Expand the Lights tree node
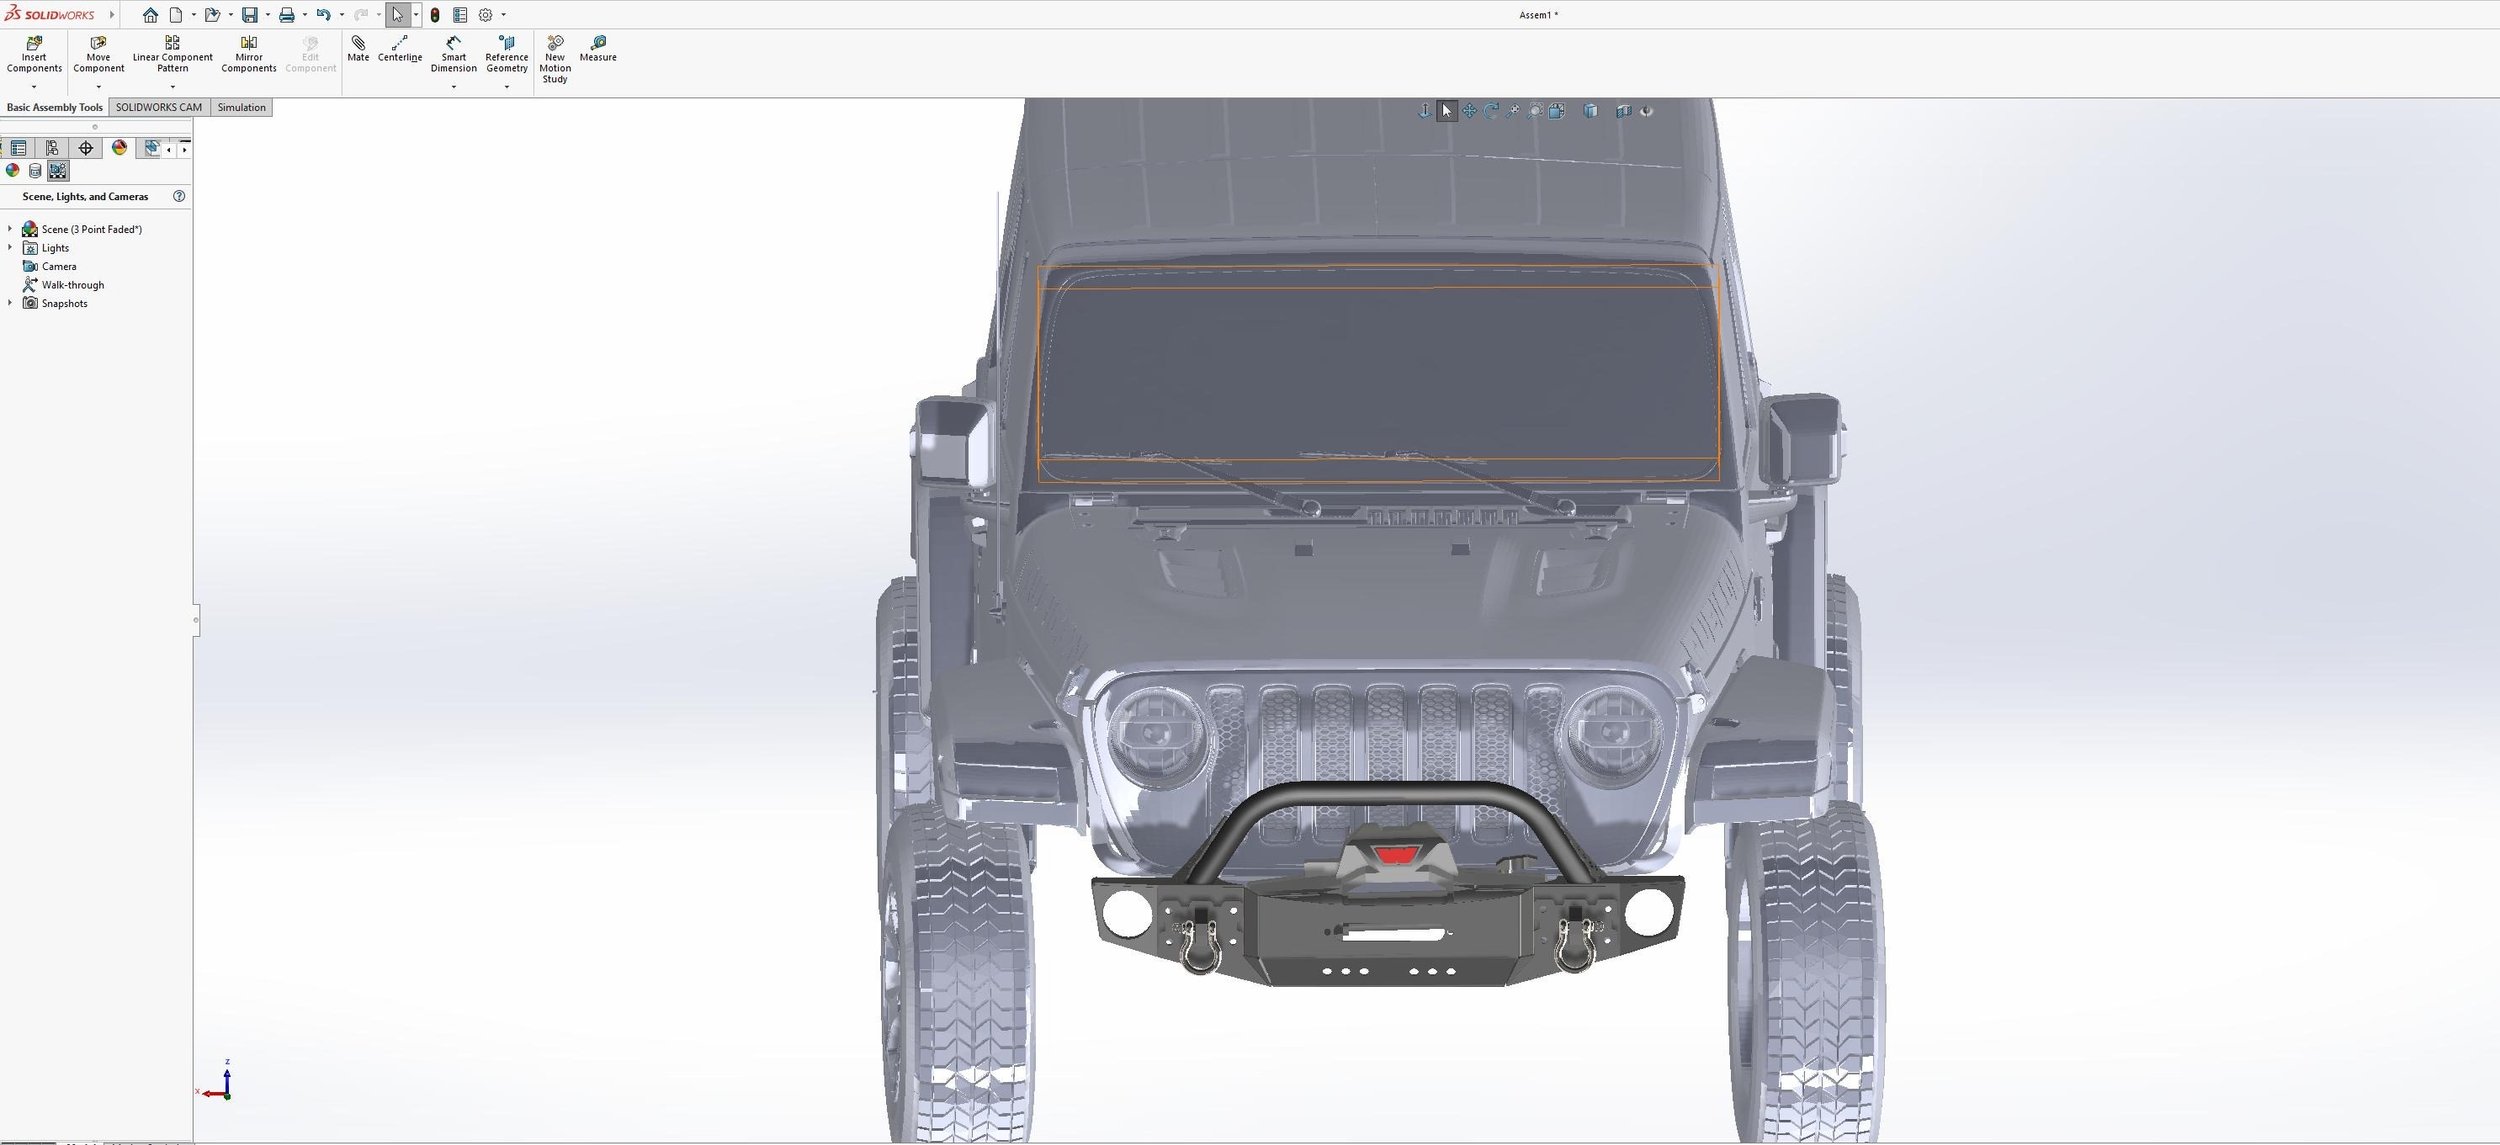2500x1145 pixels. click(10, 248)
